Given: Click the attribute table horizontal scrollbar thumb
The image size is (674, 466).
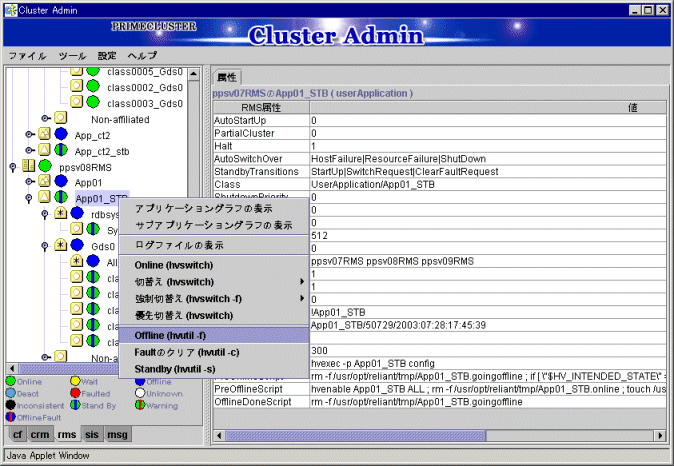Looking at the screenshot, I should [355, 435].
